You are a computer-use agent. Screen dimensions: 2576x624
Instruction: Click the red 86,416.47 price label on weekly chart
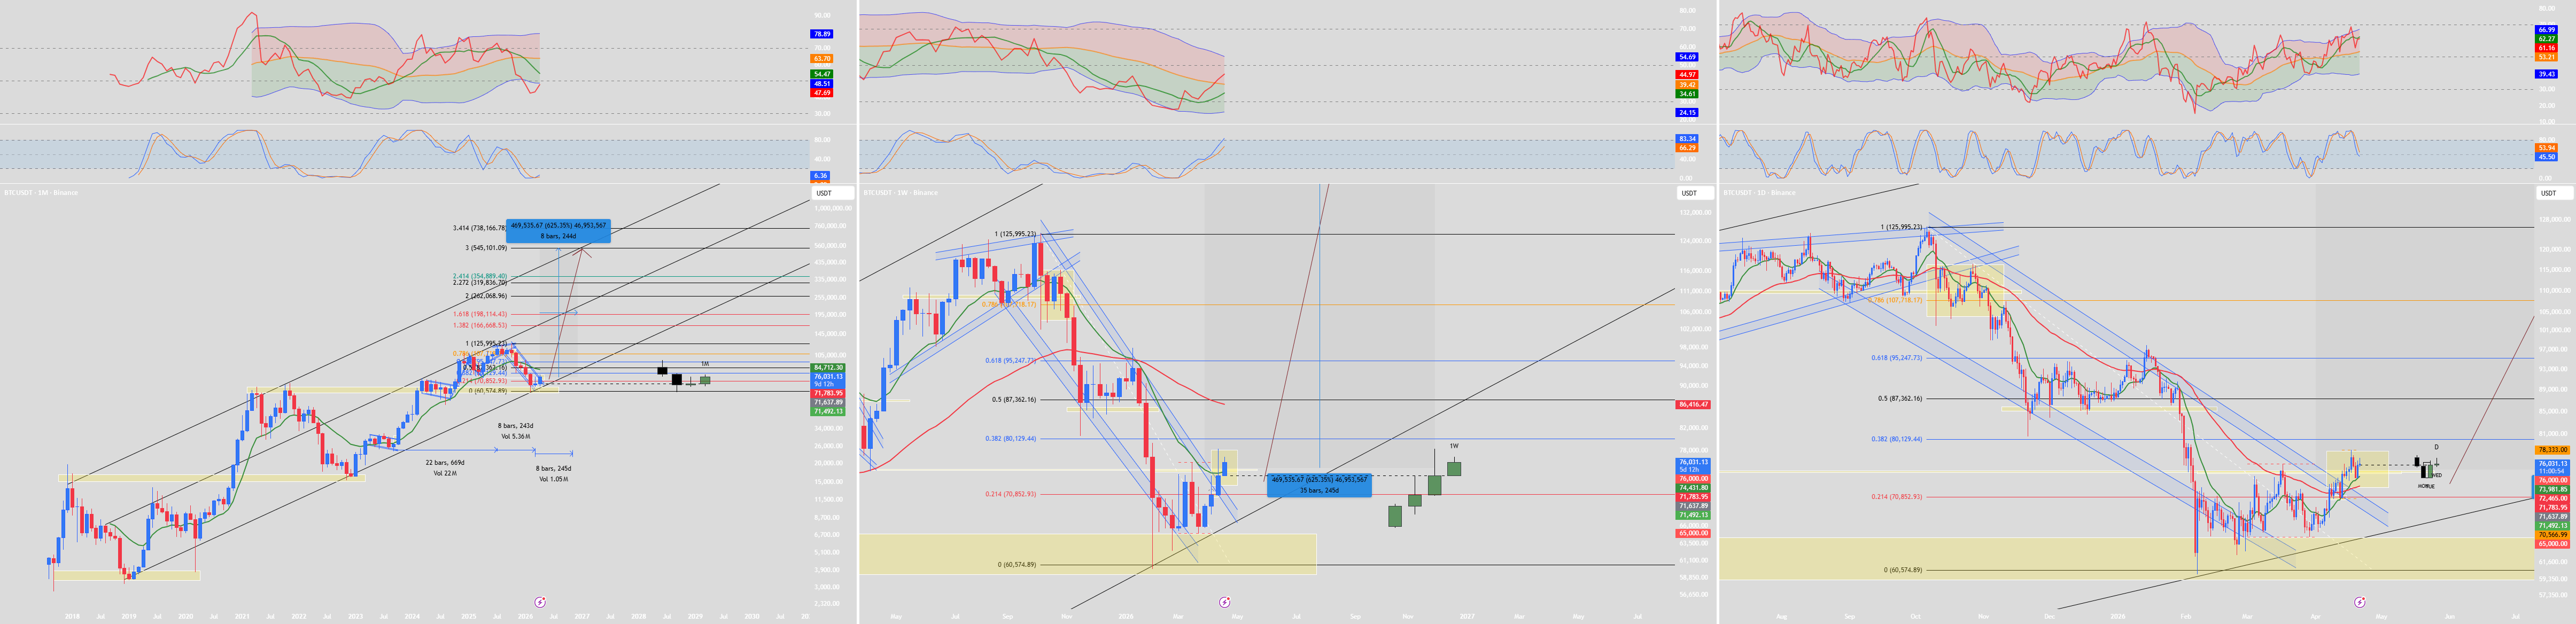pyautogui.click(x=1693, y=405)
